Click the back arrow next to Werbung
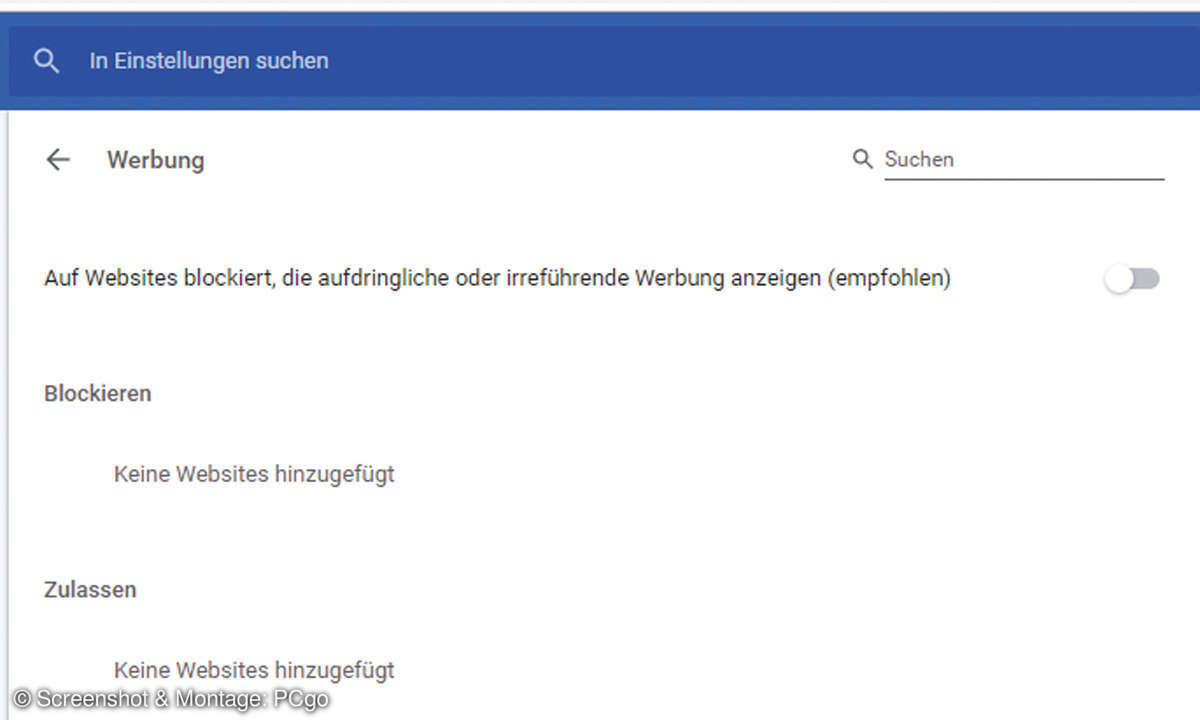Screen dimensions: 1200x720 click(x=58, y=160)
